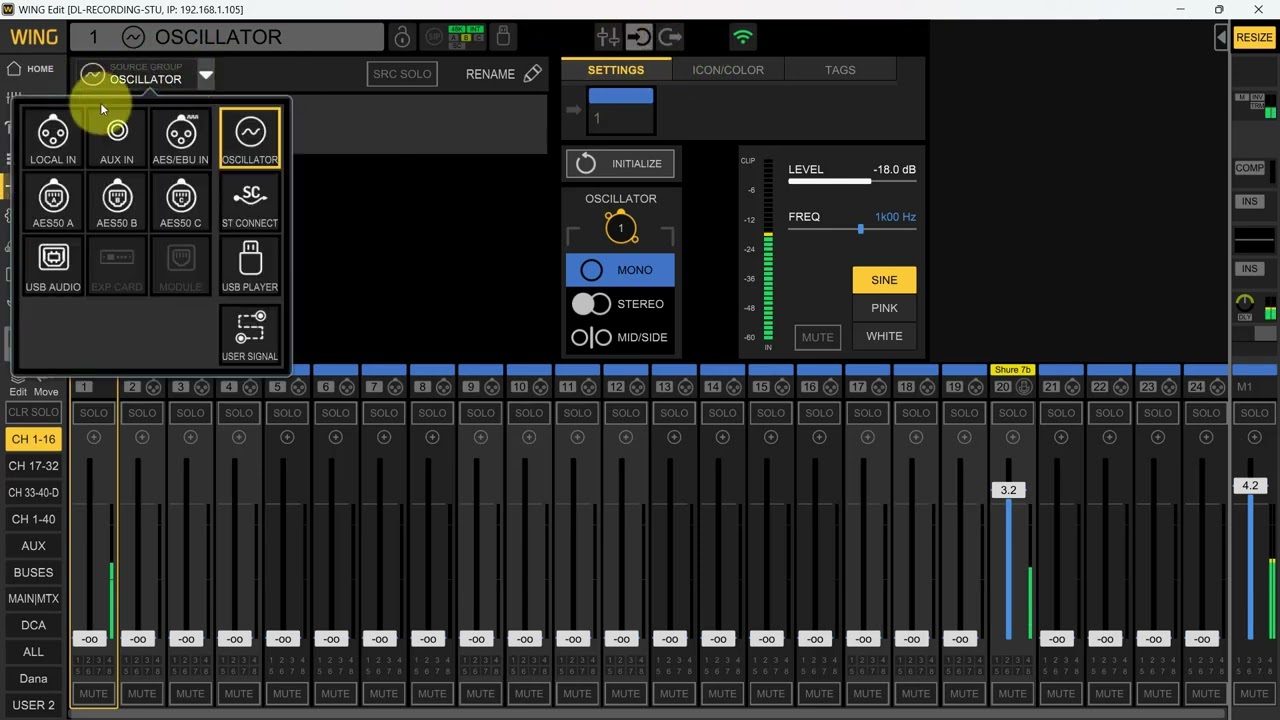This screenshot has width=1280, height=720.
Task: Select the LOCAL IN source icon
Action: [x=53, y=139]
